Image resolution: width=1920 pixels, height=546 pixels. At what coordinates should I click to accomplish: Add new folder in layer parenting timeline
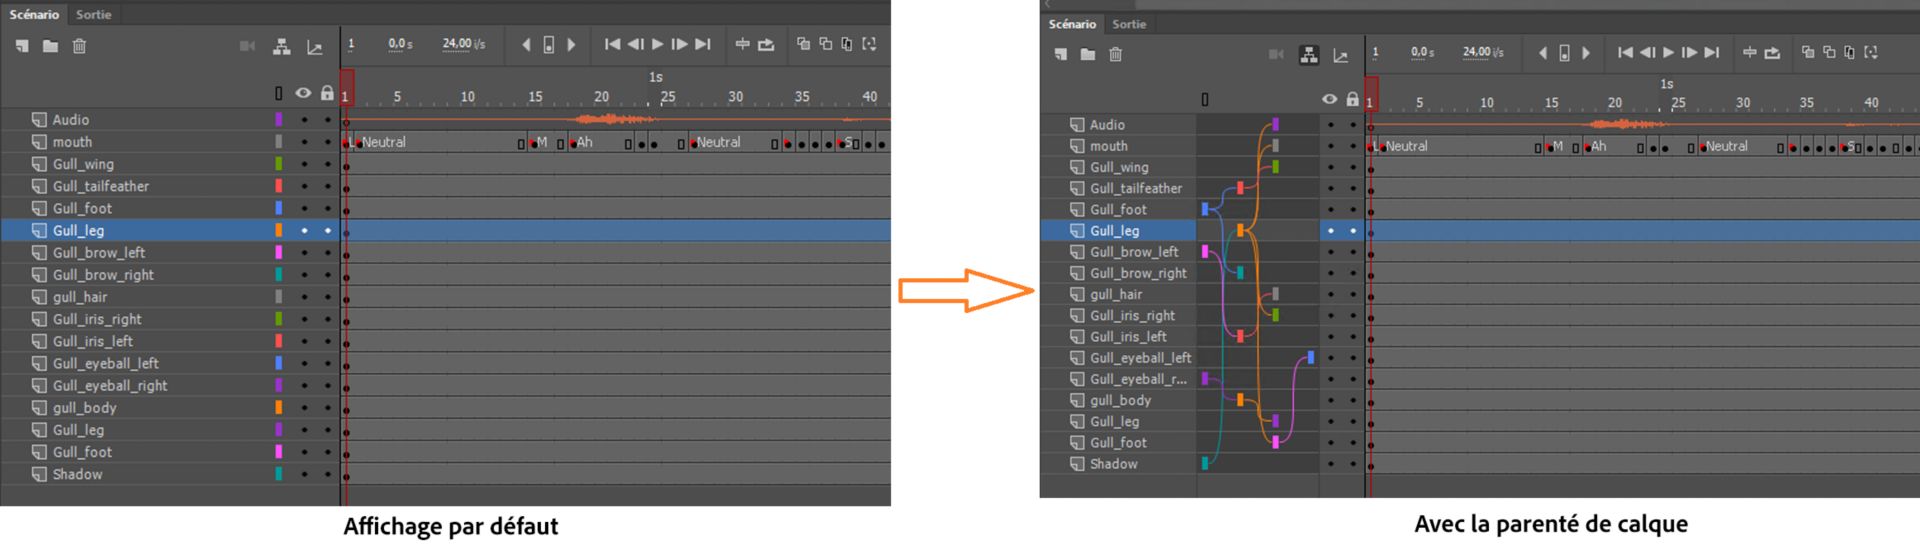(x=1088, y=54)
